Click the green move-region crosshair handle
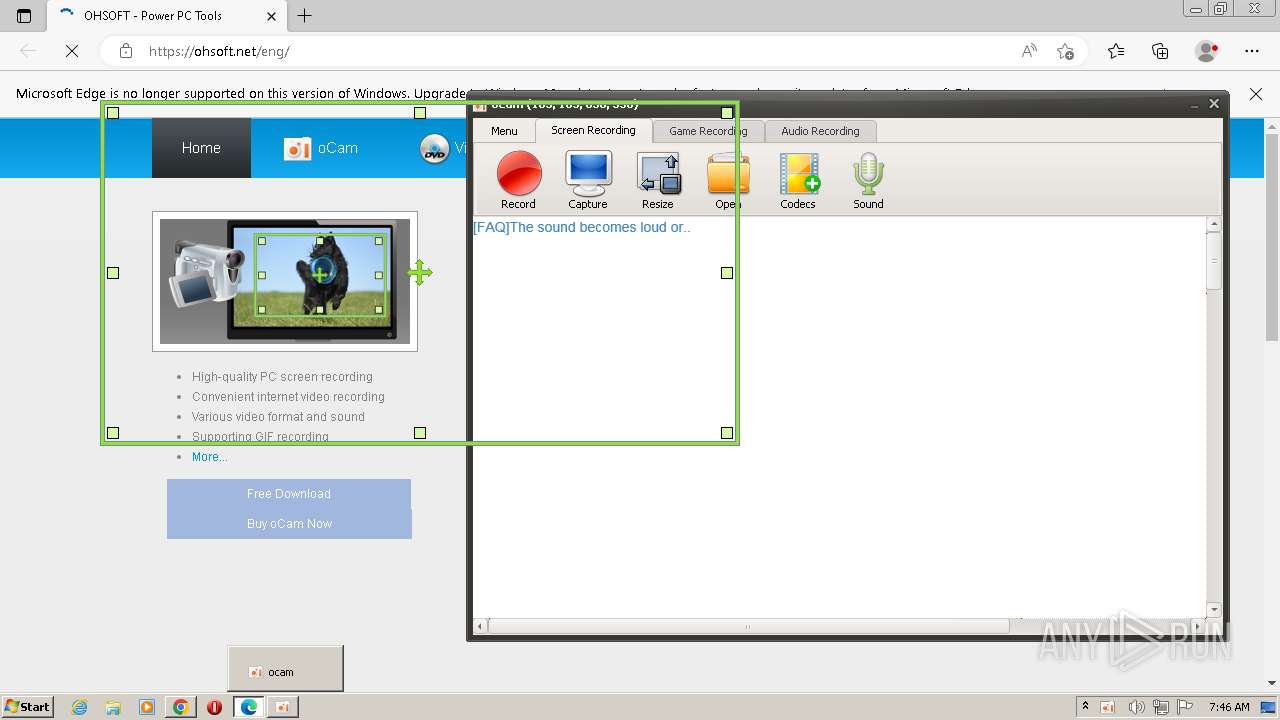 419,272
